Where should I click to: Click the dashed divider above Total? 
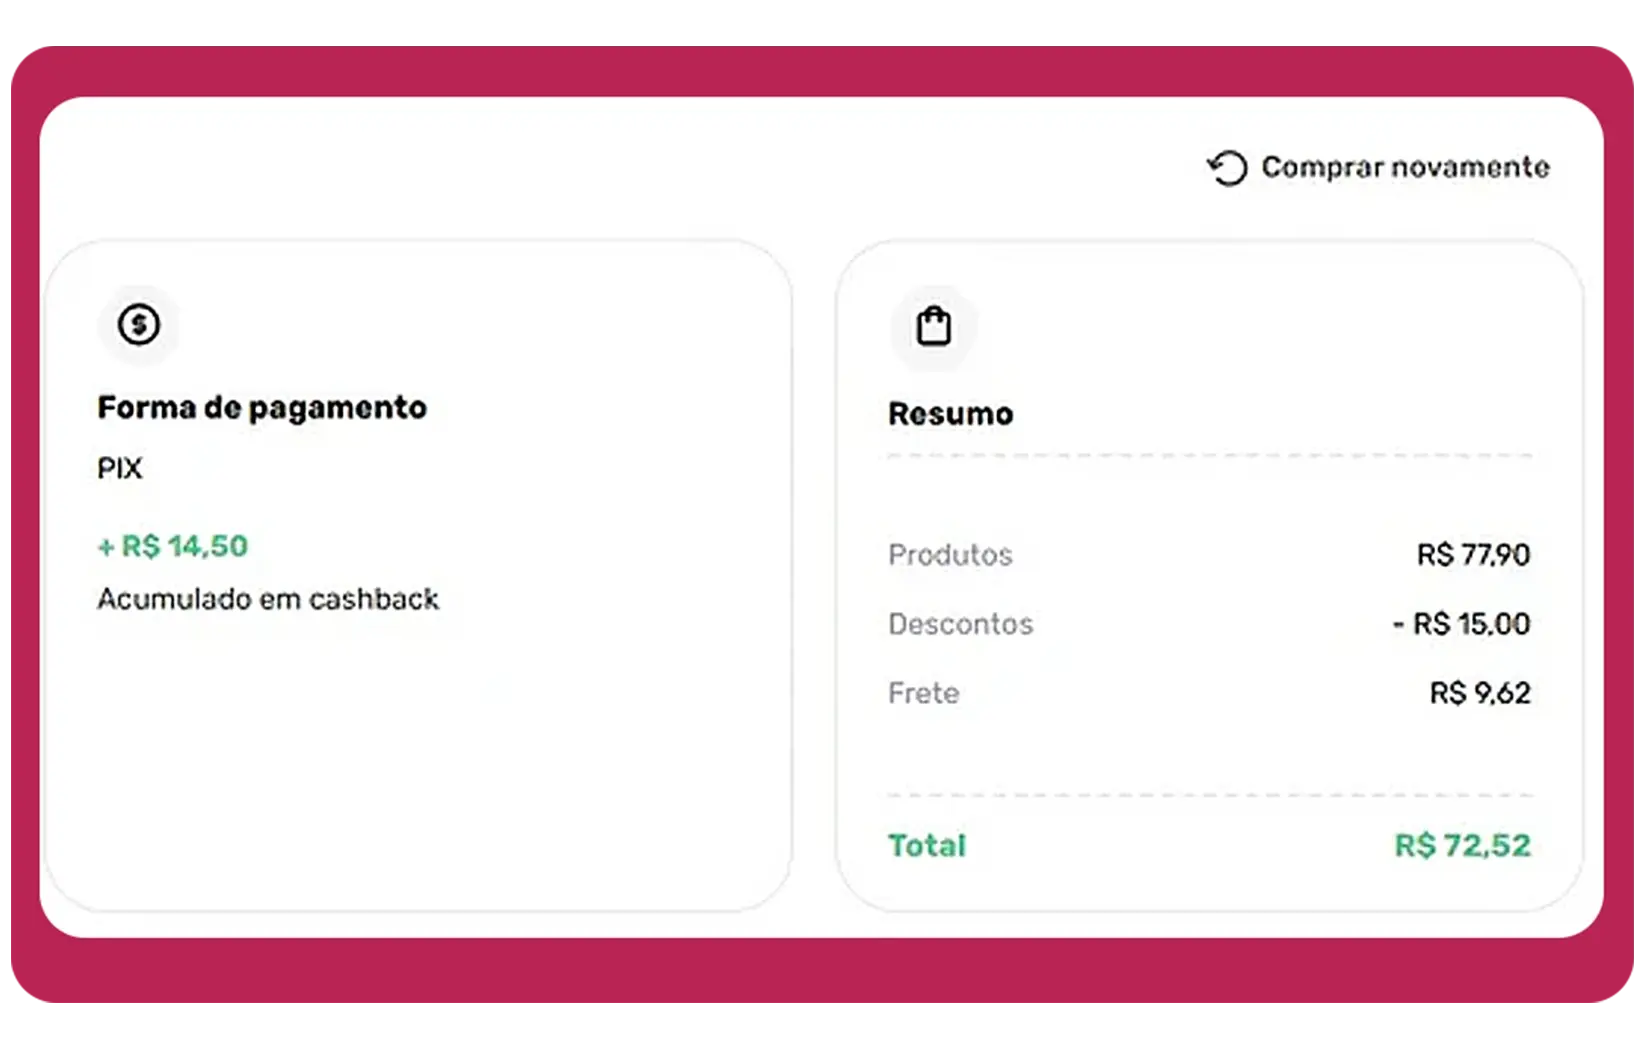click(1209, 796)
